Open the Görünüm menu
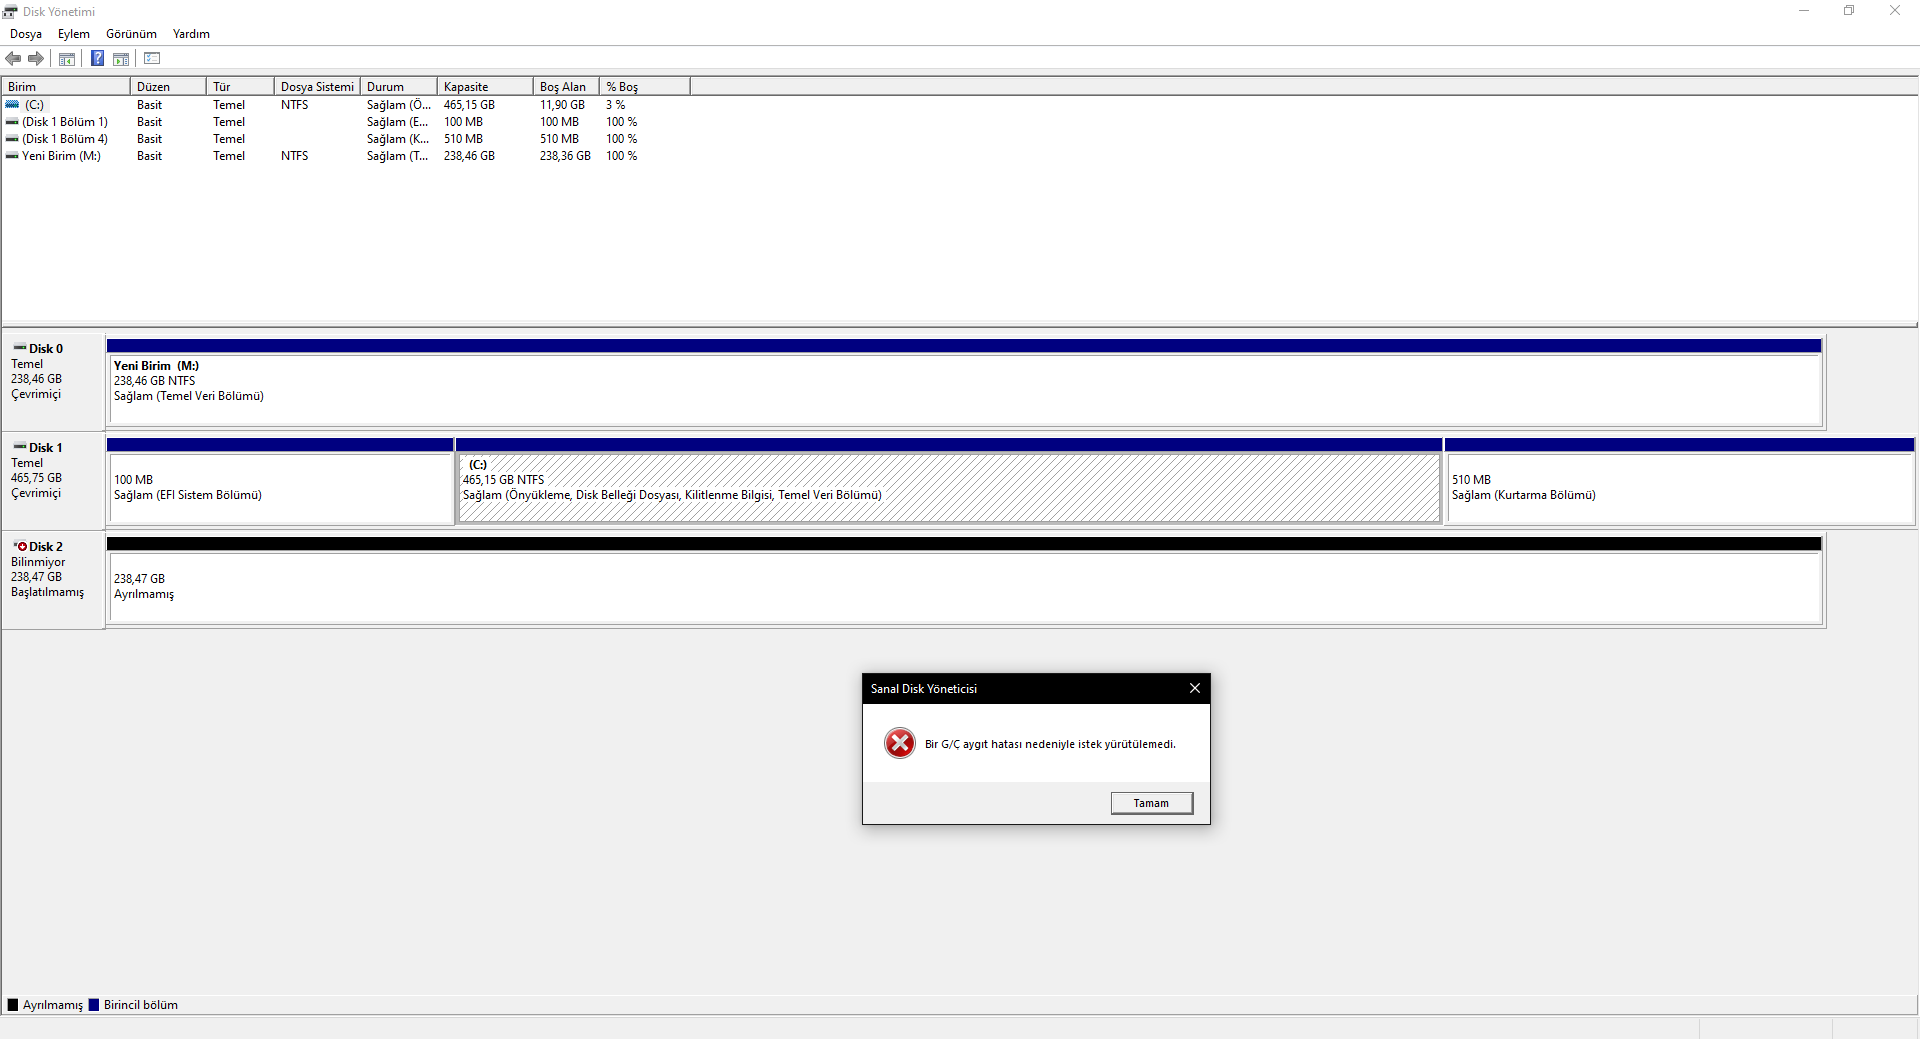Viewport: 1920px width, 1039px height. point(131,34)
